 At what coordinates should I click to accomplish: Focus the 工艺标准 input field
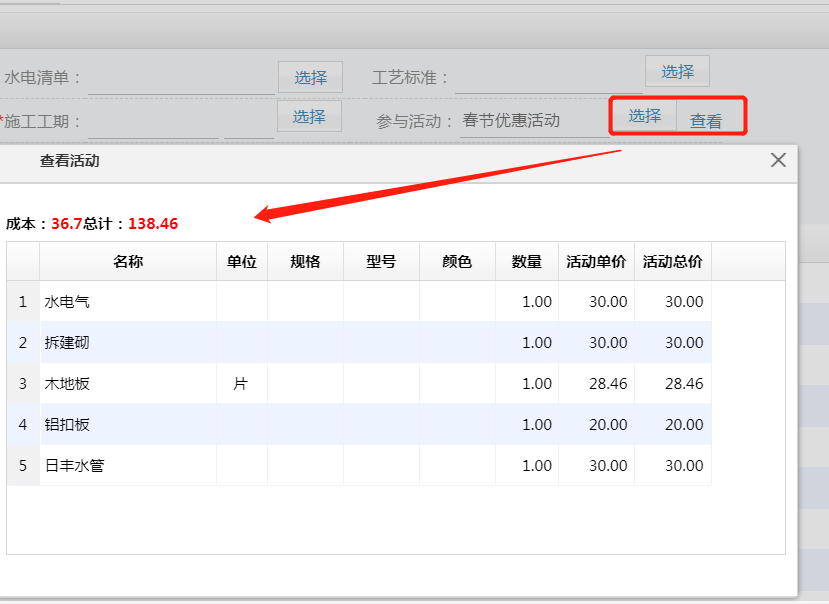pos(548,78)
